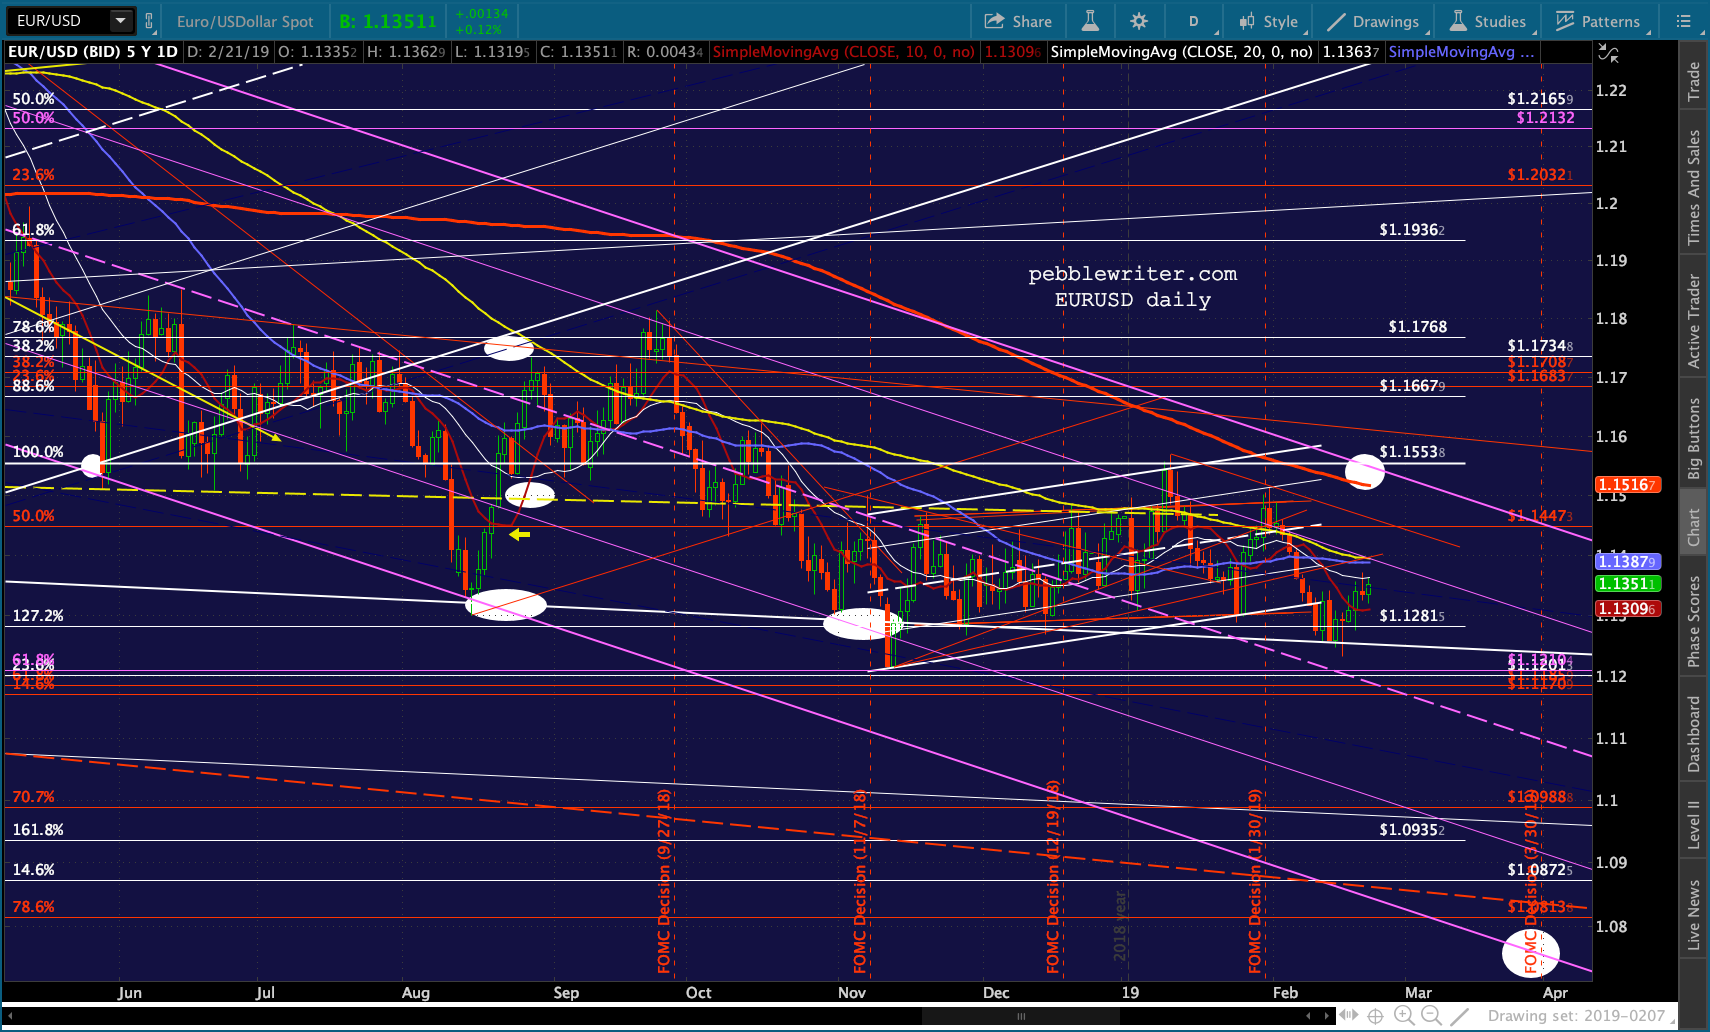
Task: Click the $1.2165 price level label
Action: coord(1541,99)
